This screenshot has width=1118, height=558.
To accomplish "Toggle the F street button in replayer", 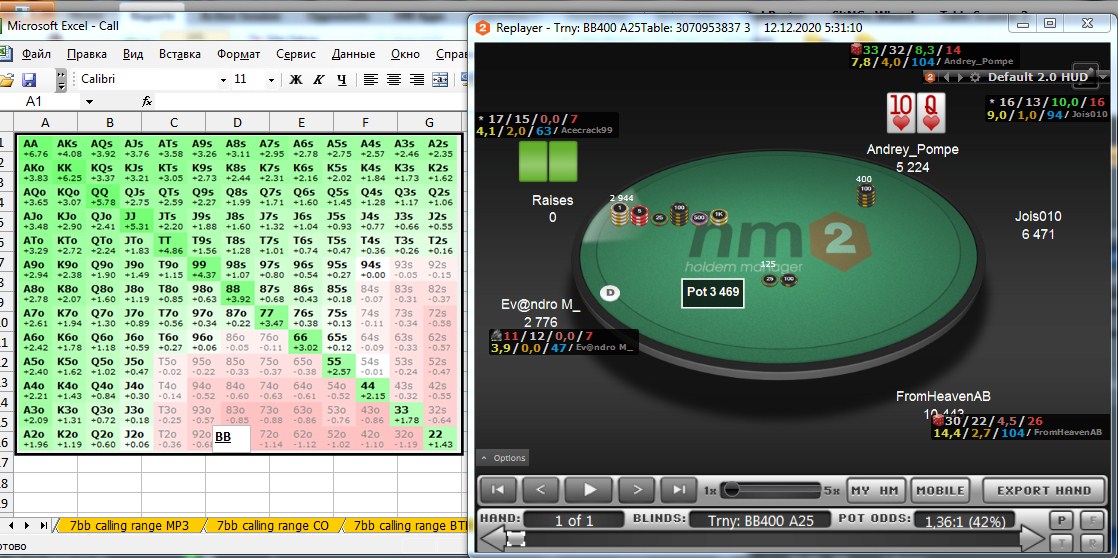I will tap(1092, 520).
